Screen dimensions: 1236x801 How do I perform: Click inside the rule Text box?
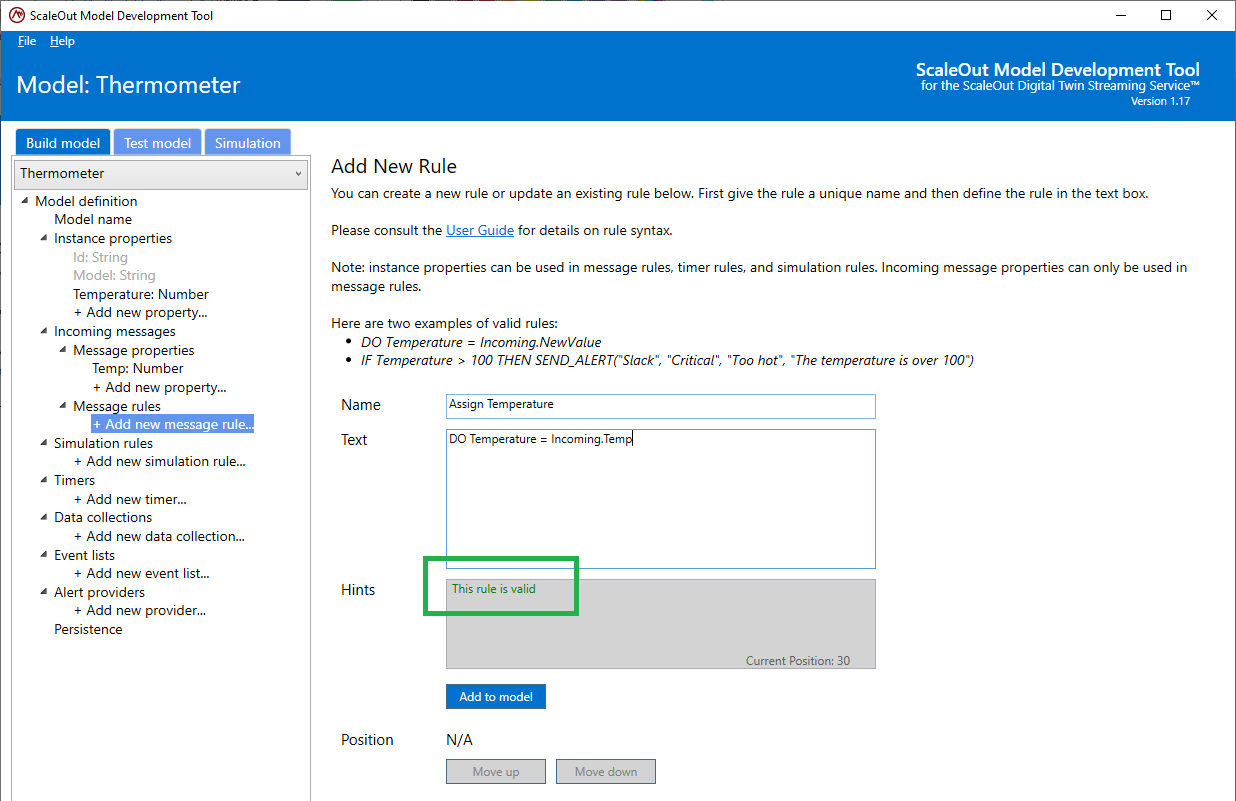660,499
